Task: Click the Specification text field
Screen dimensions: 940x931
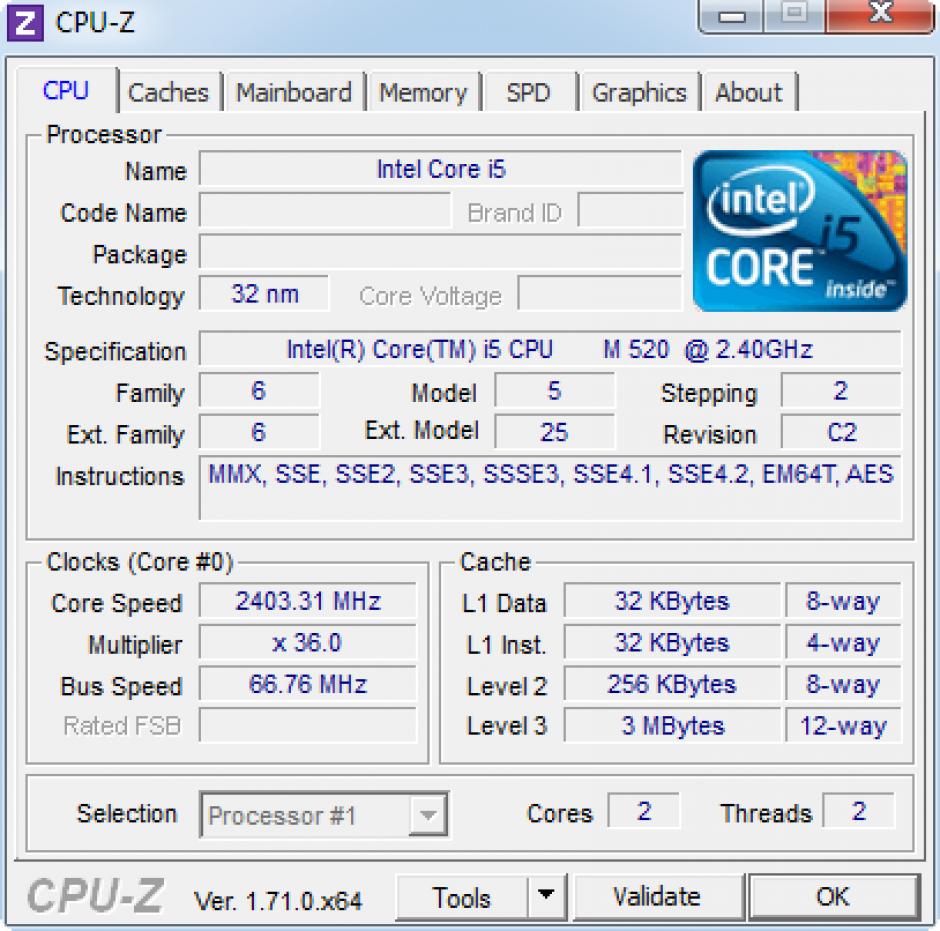Action: coord(549,350)
